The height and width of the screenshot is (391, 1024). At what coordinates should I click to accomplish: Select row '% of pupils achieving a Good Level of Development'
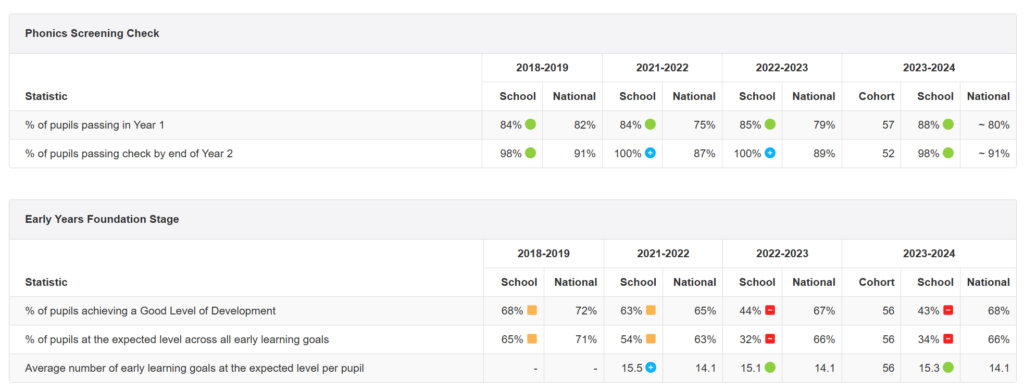pos(512,311)
